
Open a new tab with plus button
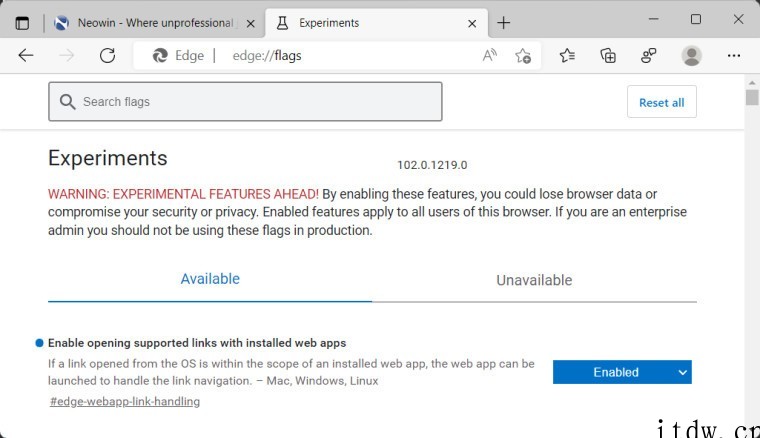coord(504,23)
